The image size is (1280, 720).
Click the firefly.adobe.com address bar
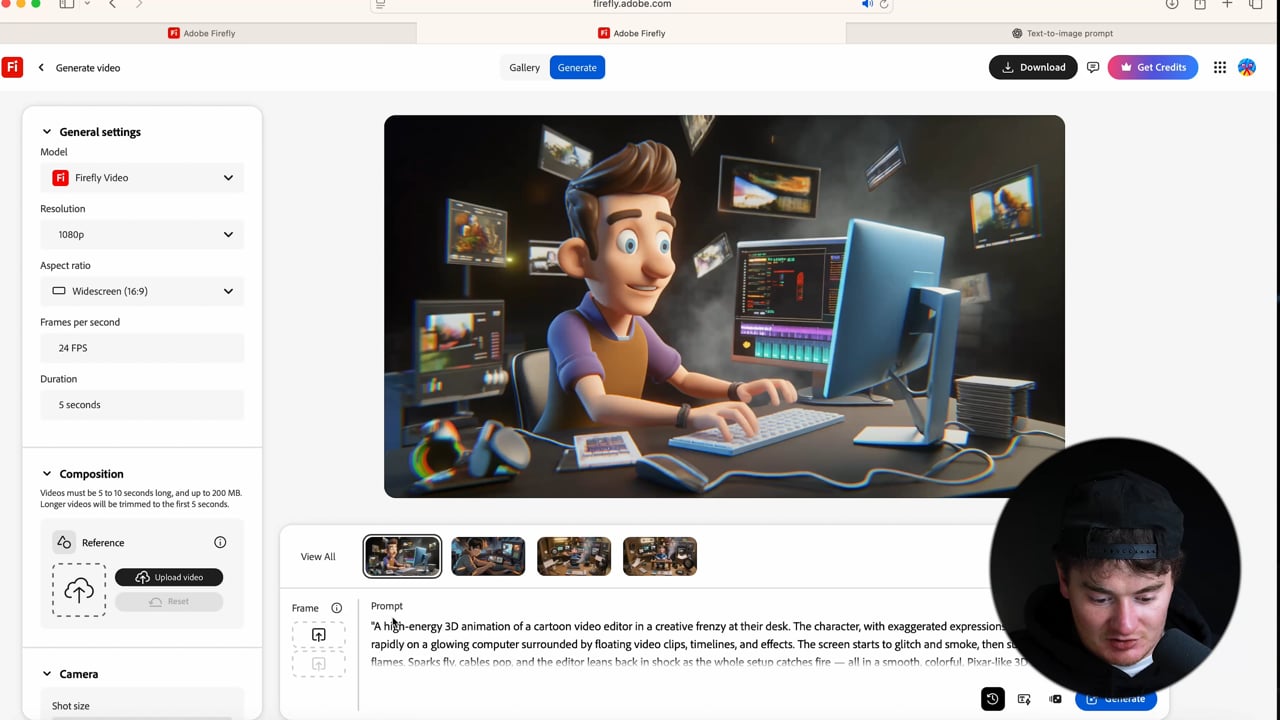[x=632, y=5]
